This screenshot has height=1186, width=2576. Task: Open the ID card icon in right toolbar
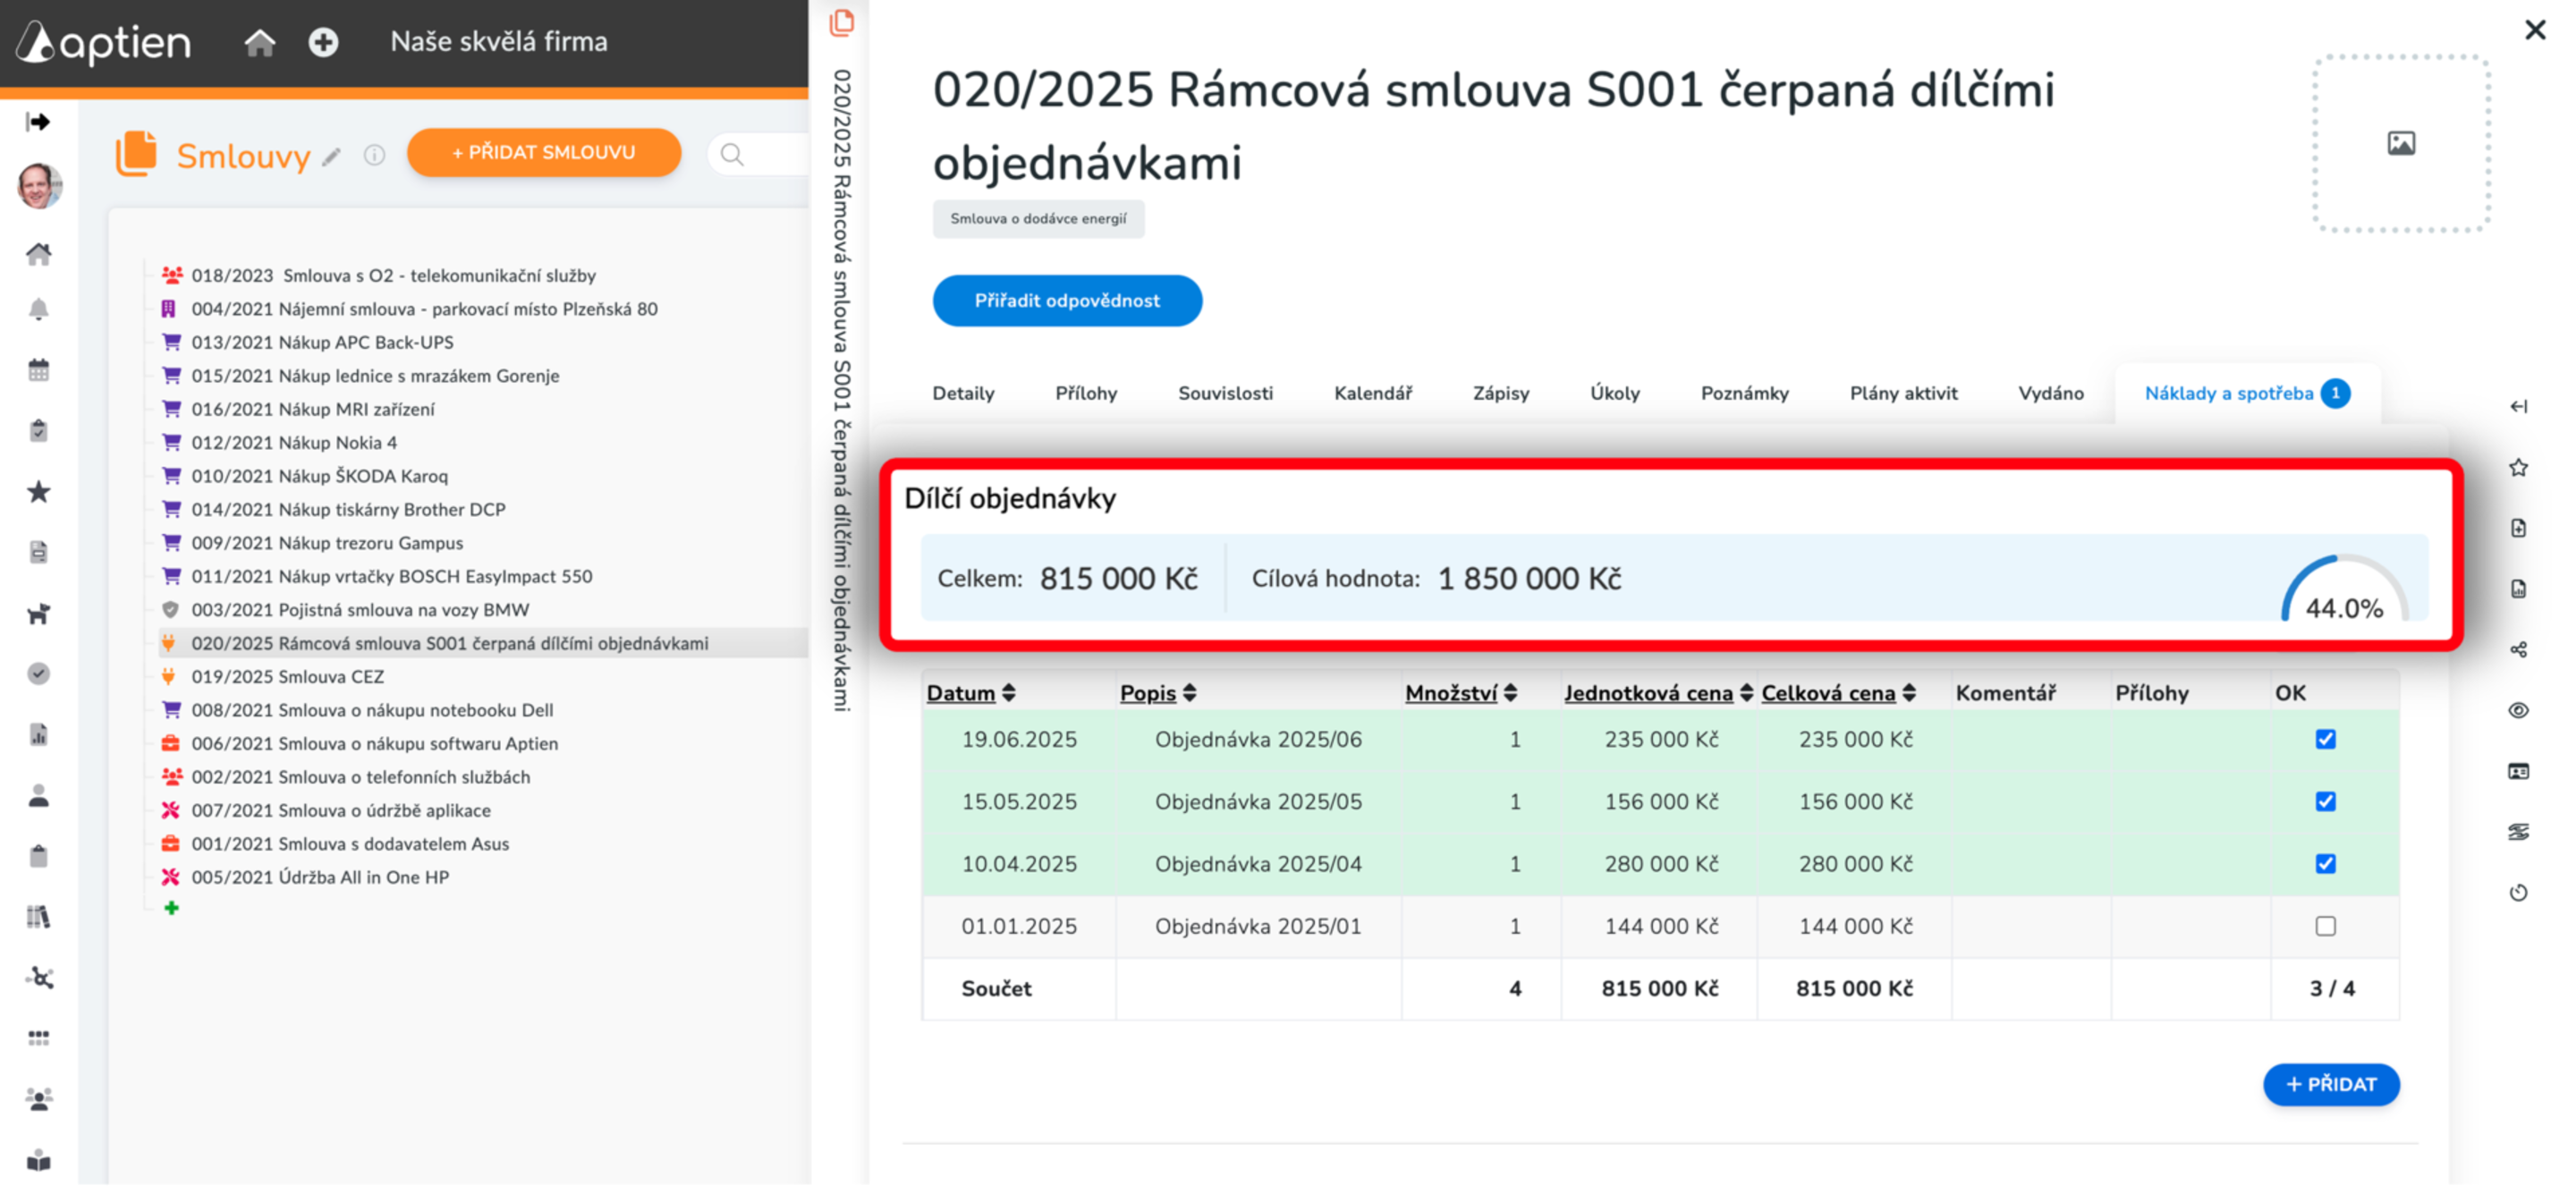(x=2518, y=771)
